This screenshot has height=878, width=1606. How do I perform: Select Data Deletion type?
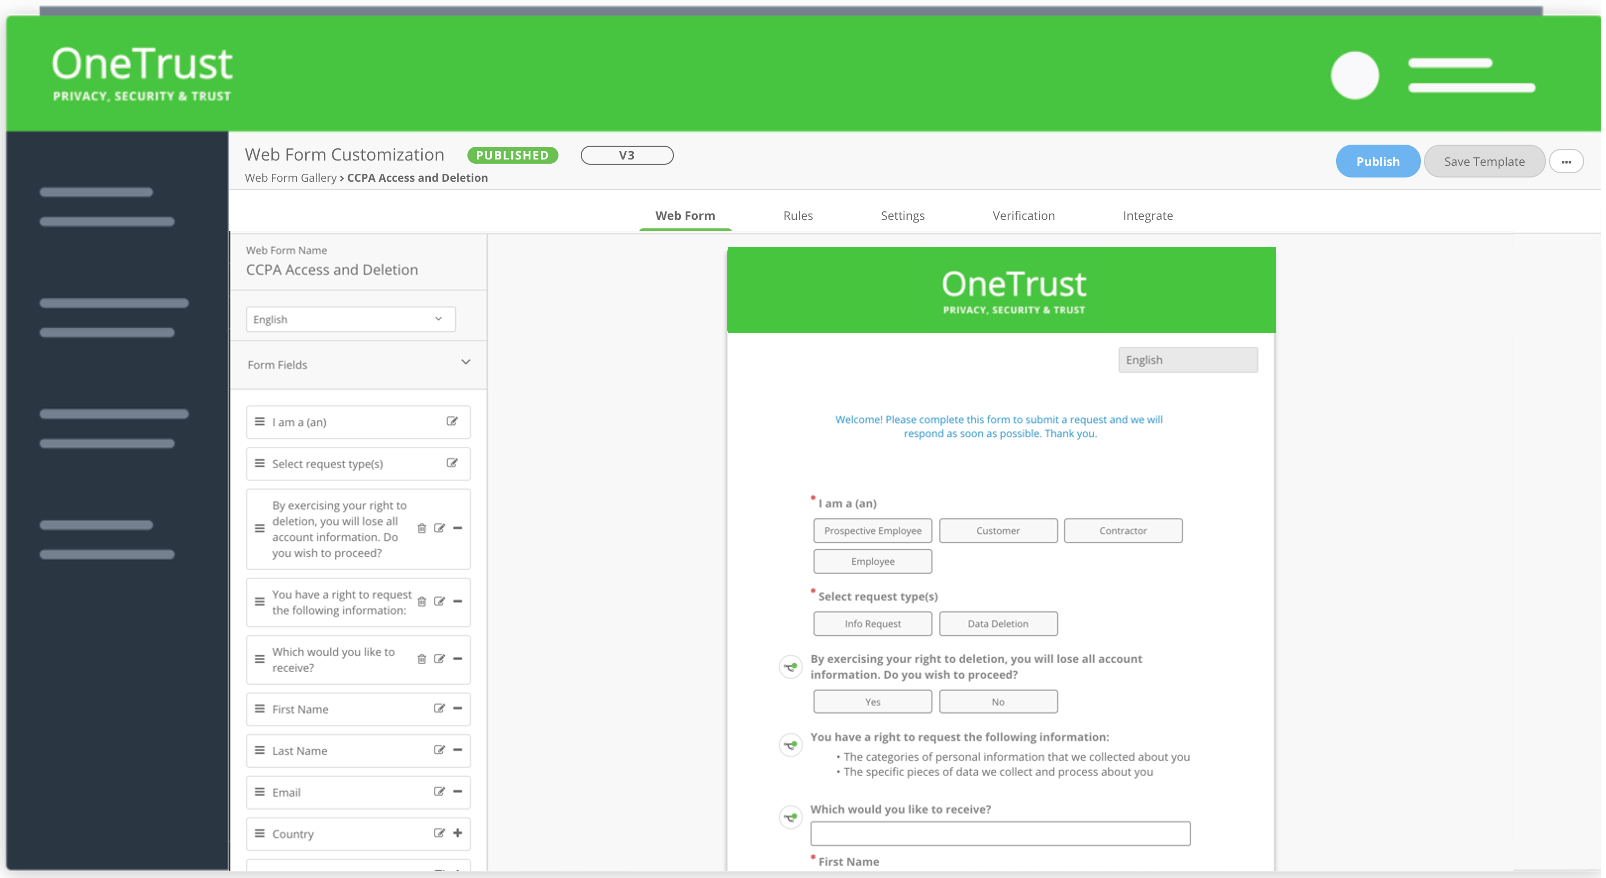pos(998,624)
